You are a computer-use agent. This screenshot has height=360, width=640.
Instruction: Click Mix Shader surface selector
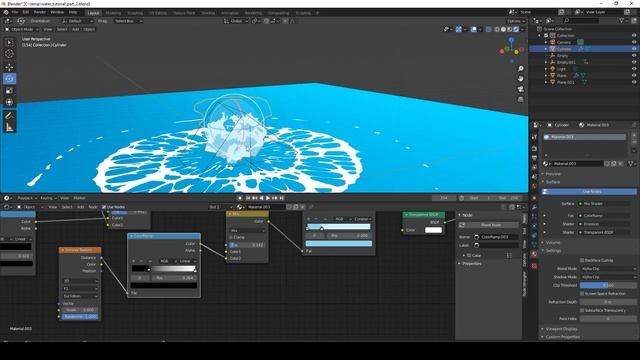[604, 203]
